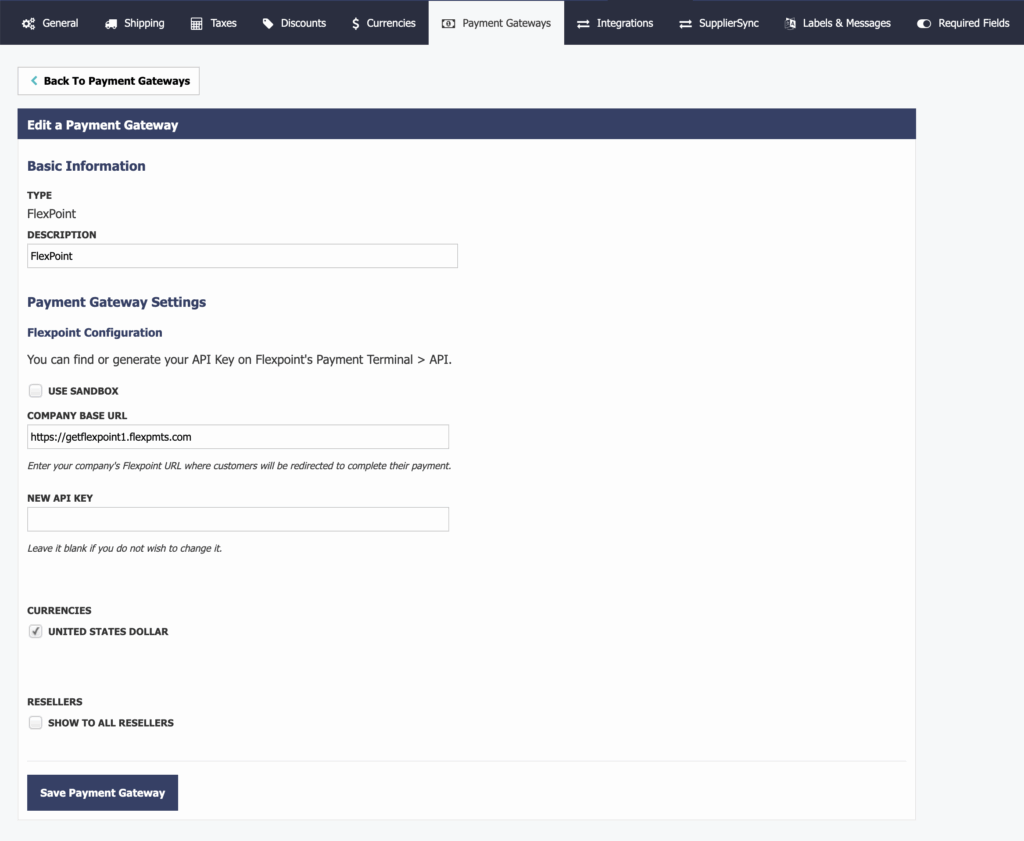Click the SupplierSync arrows icon
This screenshot has width=1024, height=841.
685,24
